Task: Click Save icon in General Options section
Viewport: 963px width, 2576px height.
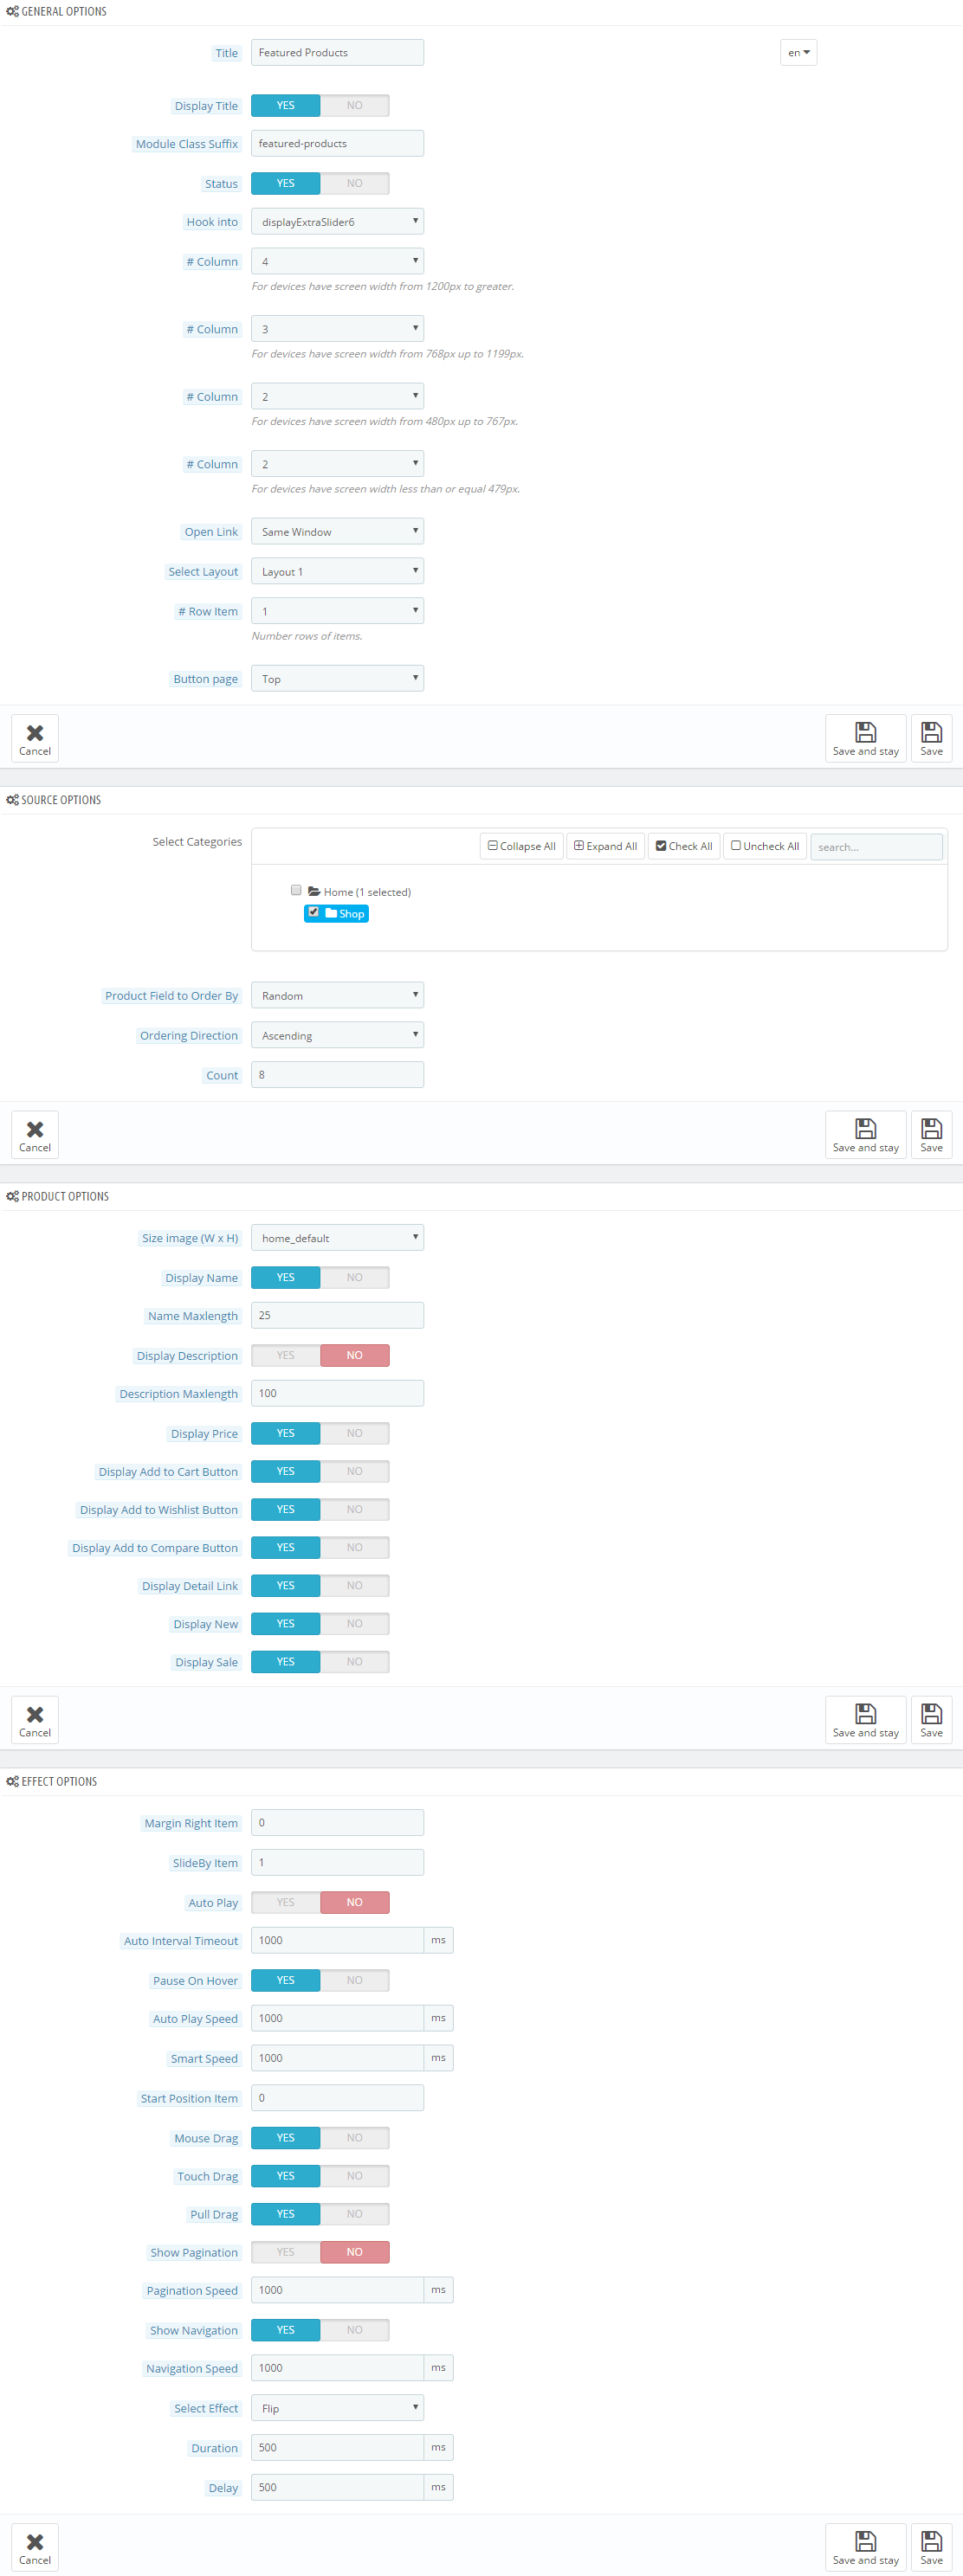Action: pos(931,738)
